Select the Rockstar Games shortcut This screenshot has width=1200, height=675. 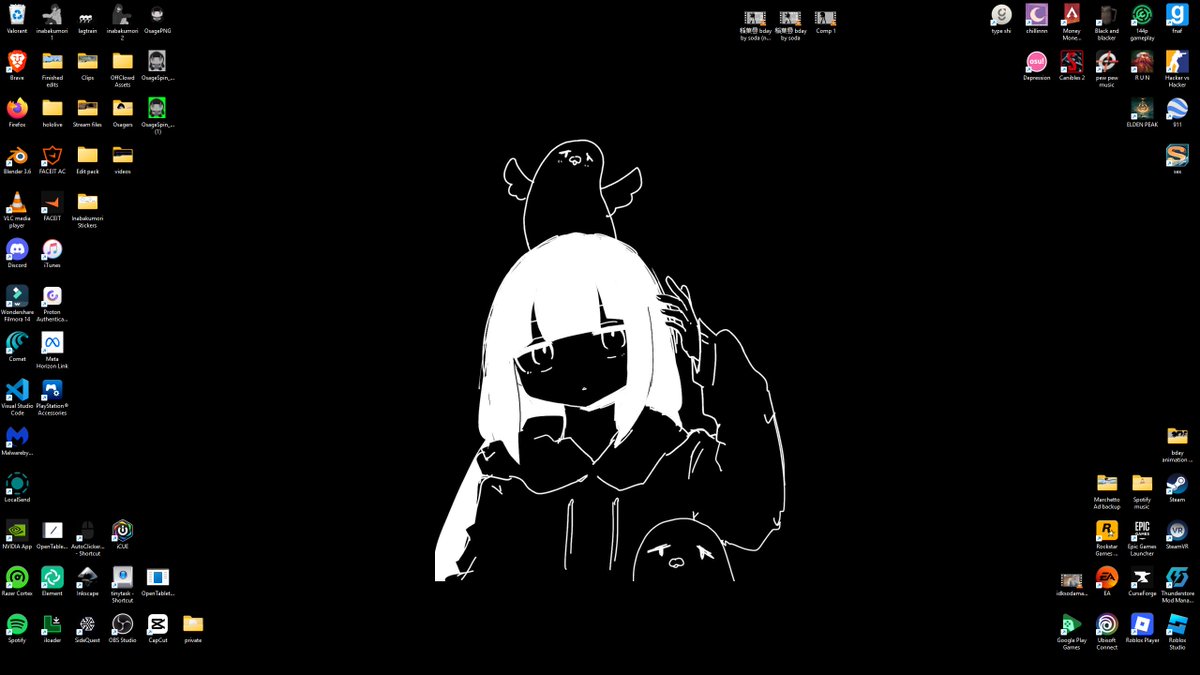pos(1106,530)
